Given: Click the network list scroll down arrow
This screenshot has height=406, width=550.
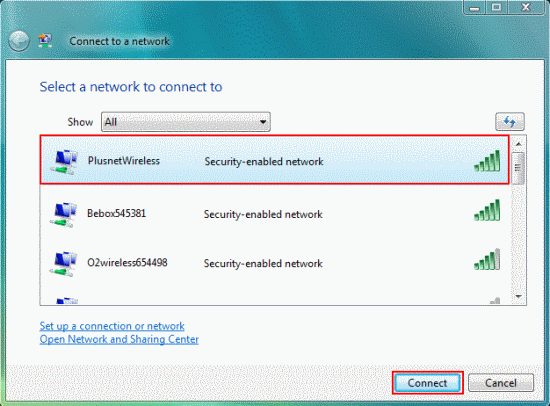Looking at the screenshot, I should (x=518, y=297).
